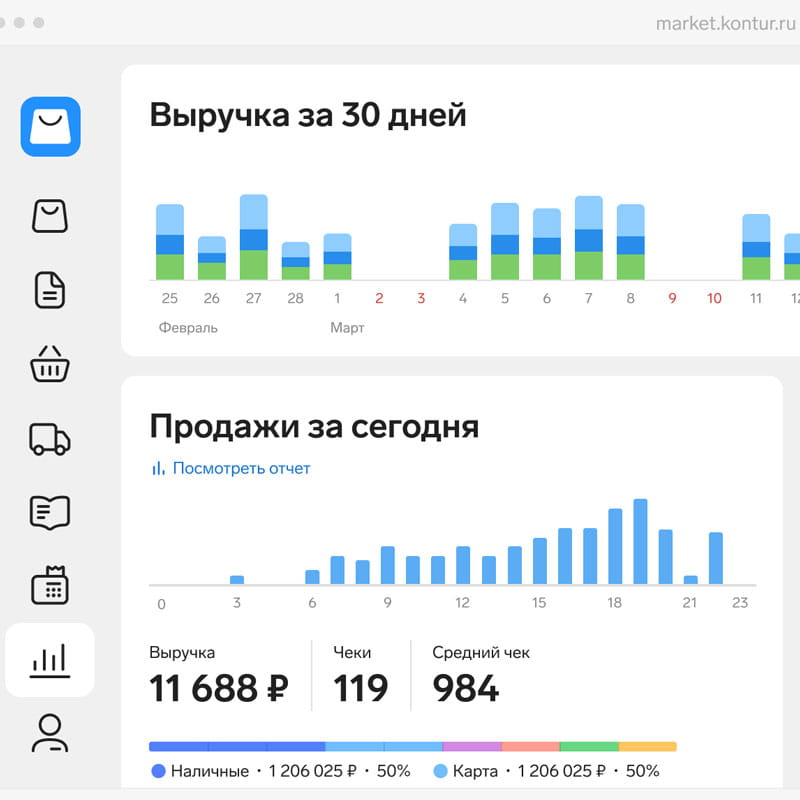Open the shopping bag sidebar section
Image resolution: width=800 pixels, height=800 pixels.
point(50,216)
